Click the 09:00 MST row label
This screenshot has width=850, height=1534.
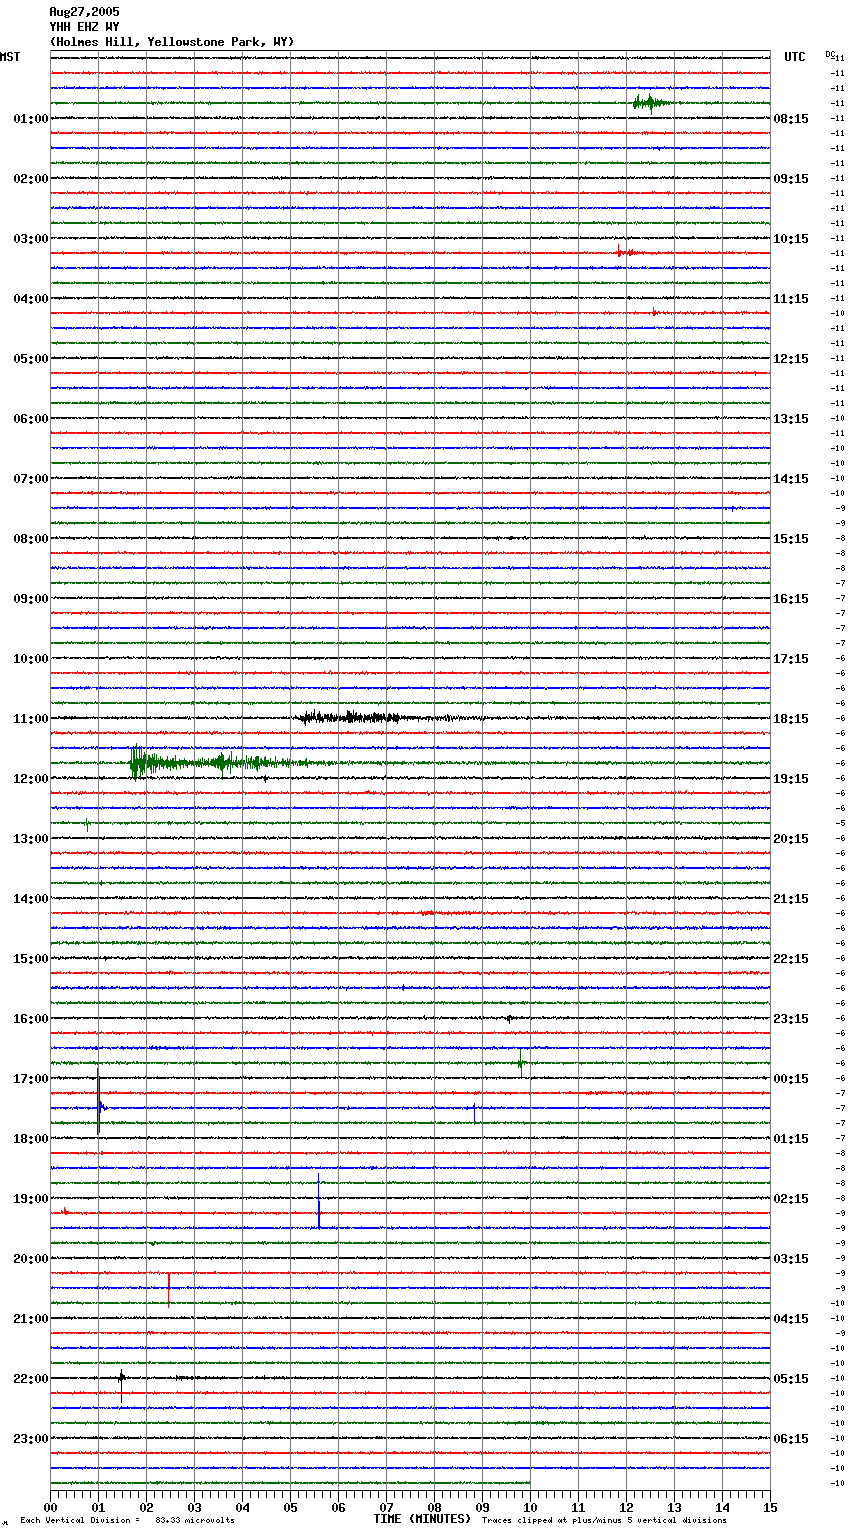point(31,599)
